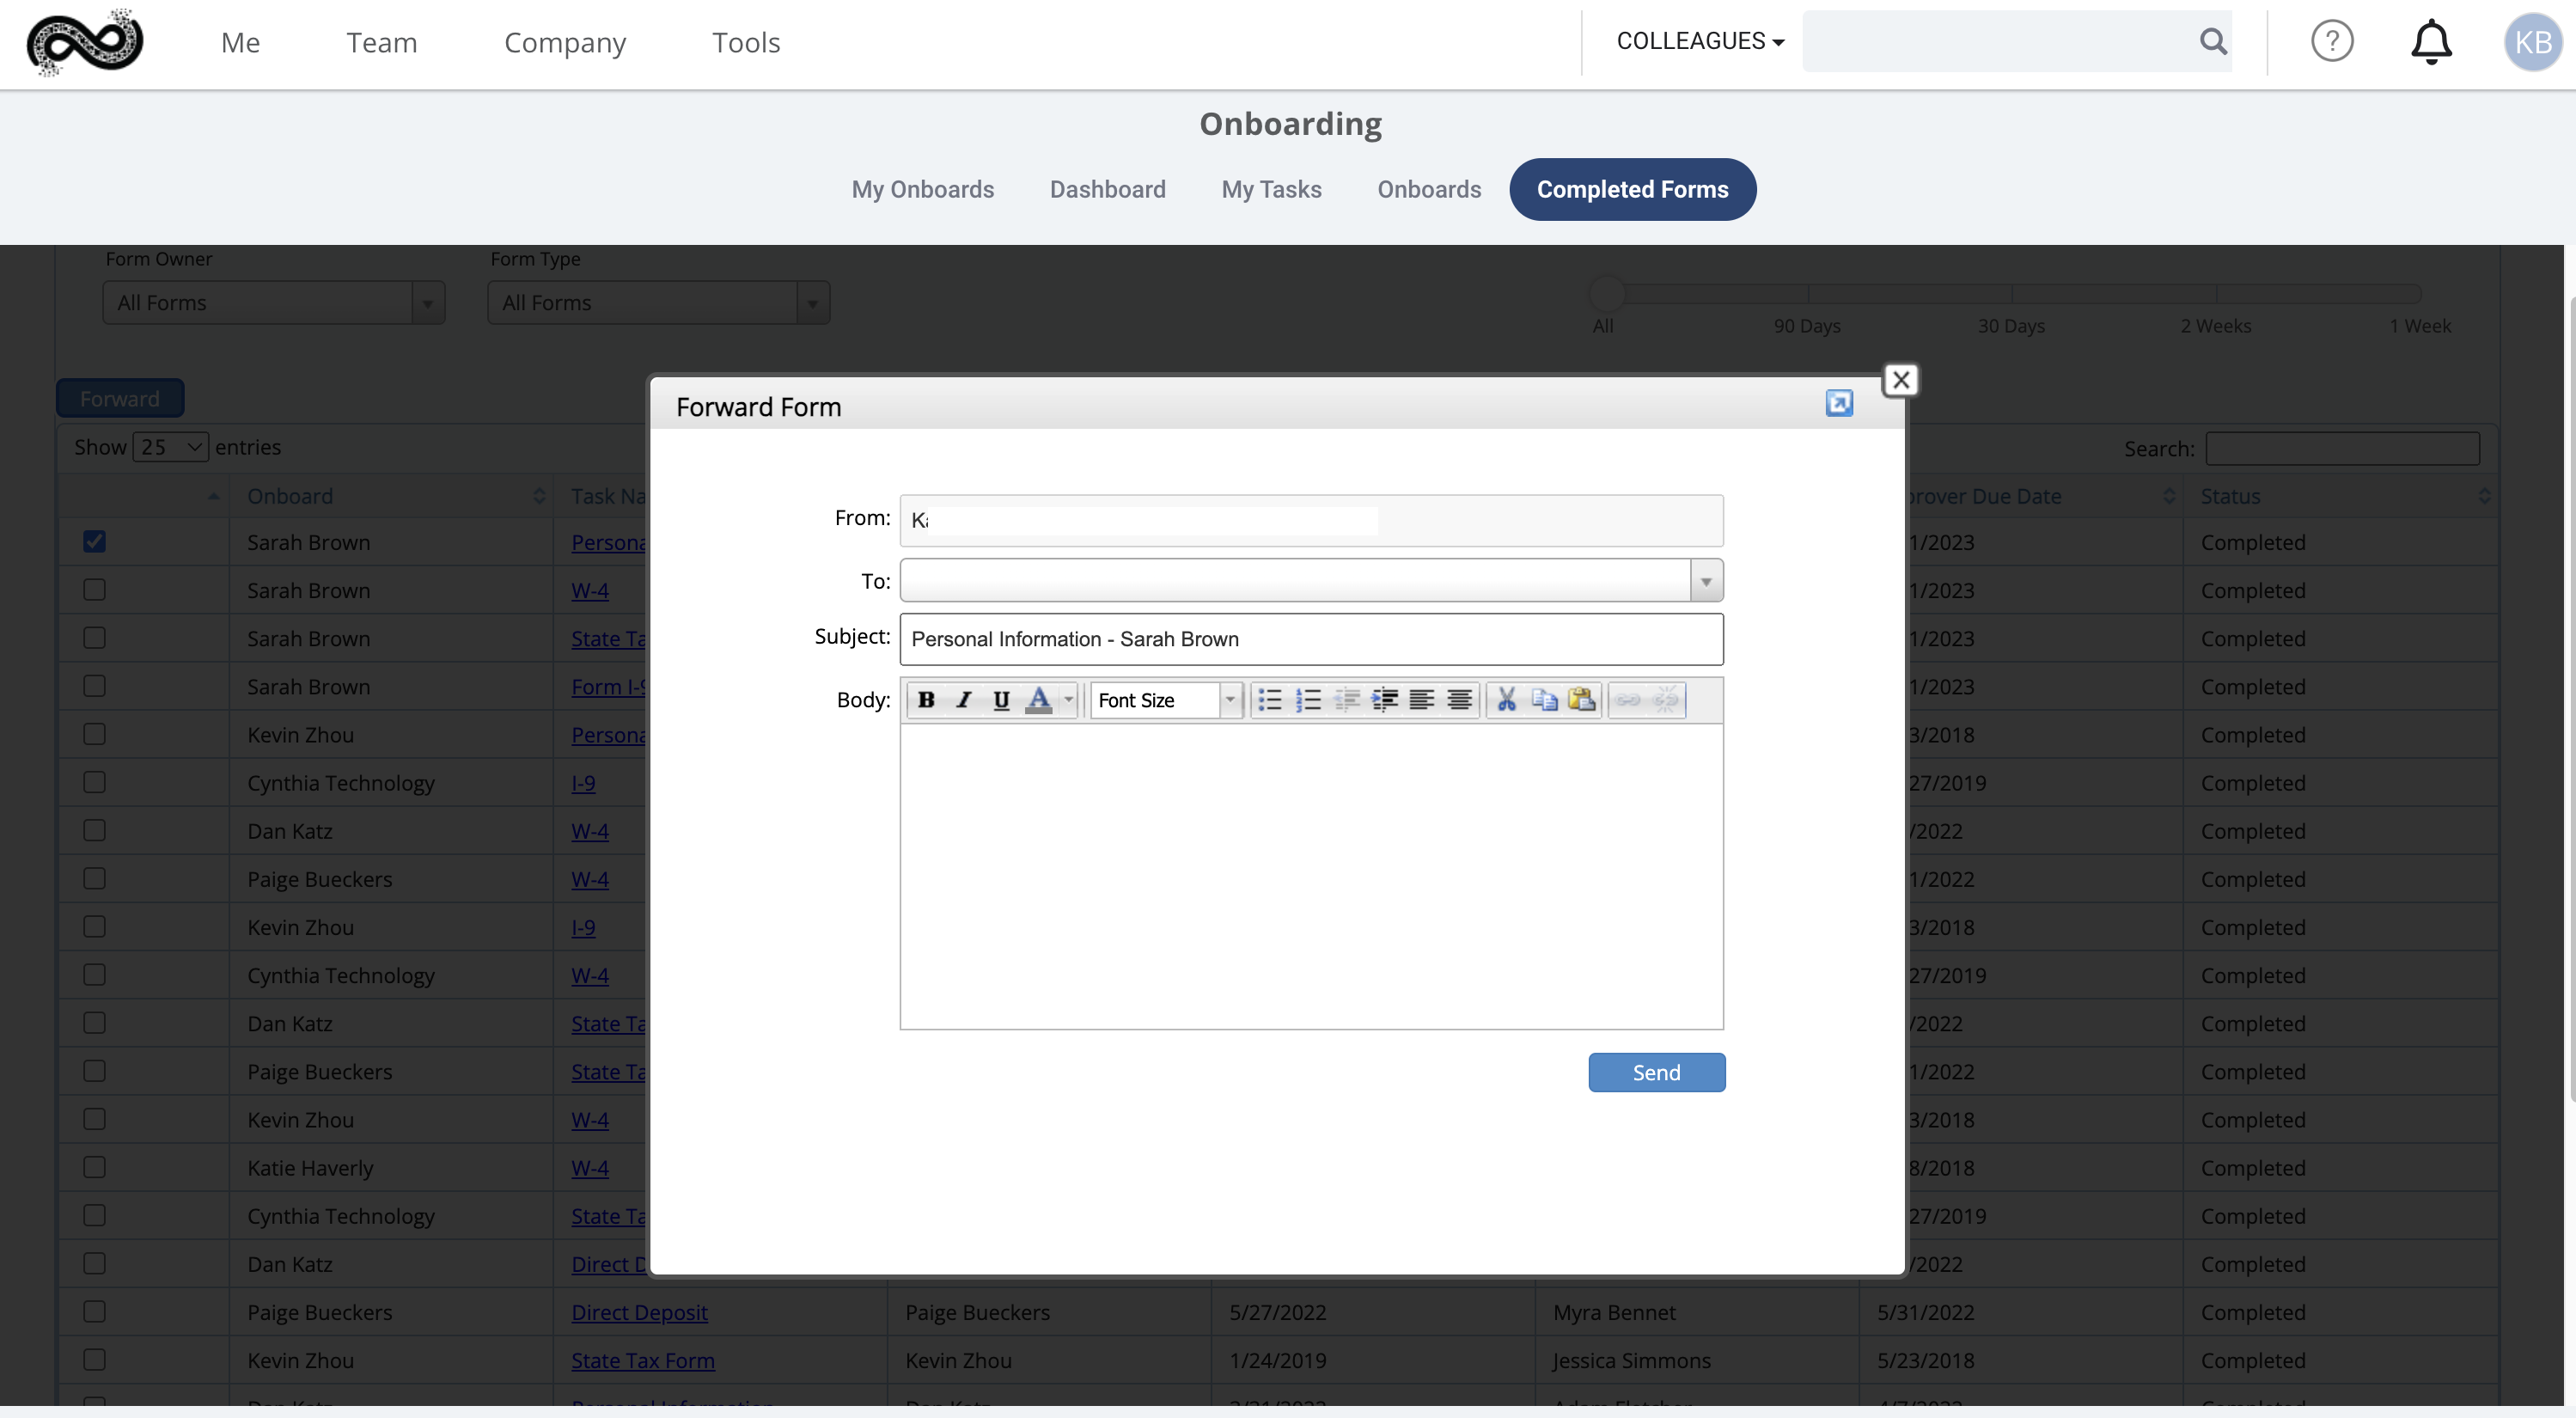Open Kevin Zhou State Tax Form link
The height and width of the screenshot is (1418, 2576).
coord(643,1360)
